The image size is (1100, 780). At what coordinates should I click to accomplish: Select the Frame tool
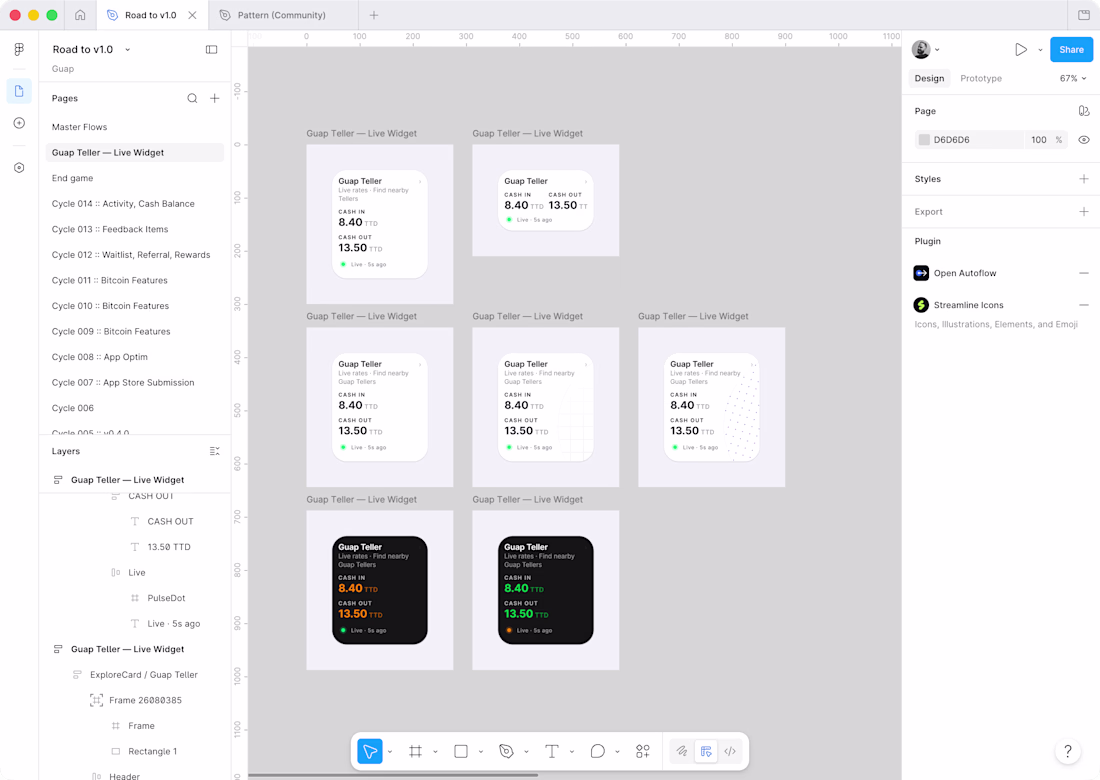415,751
